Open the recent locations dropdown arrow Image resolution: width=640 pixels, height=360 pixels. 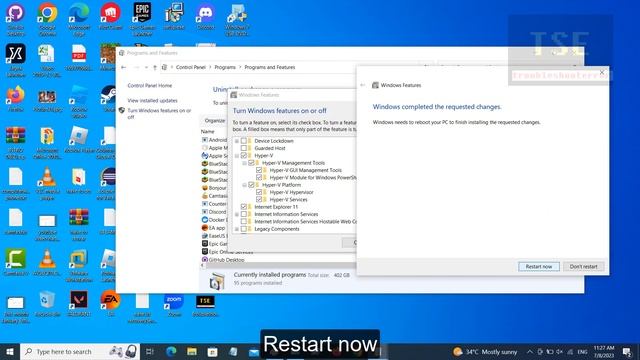click(x=146, y=67)
